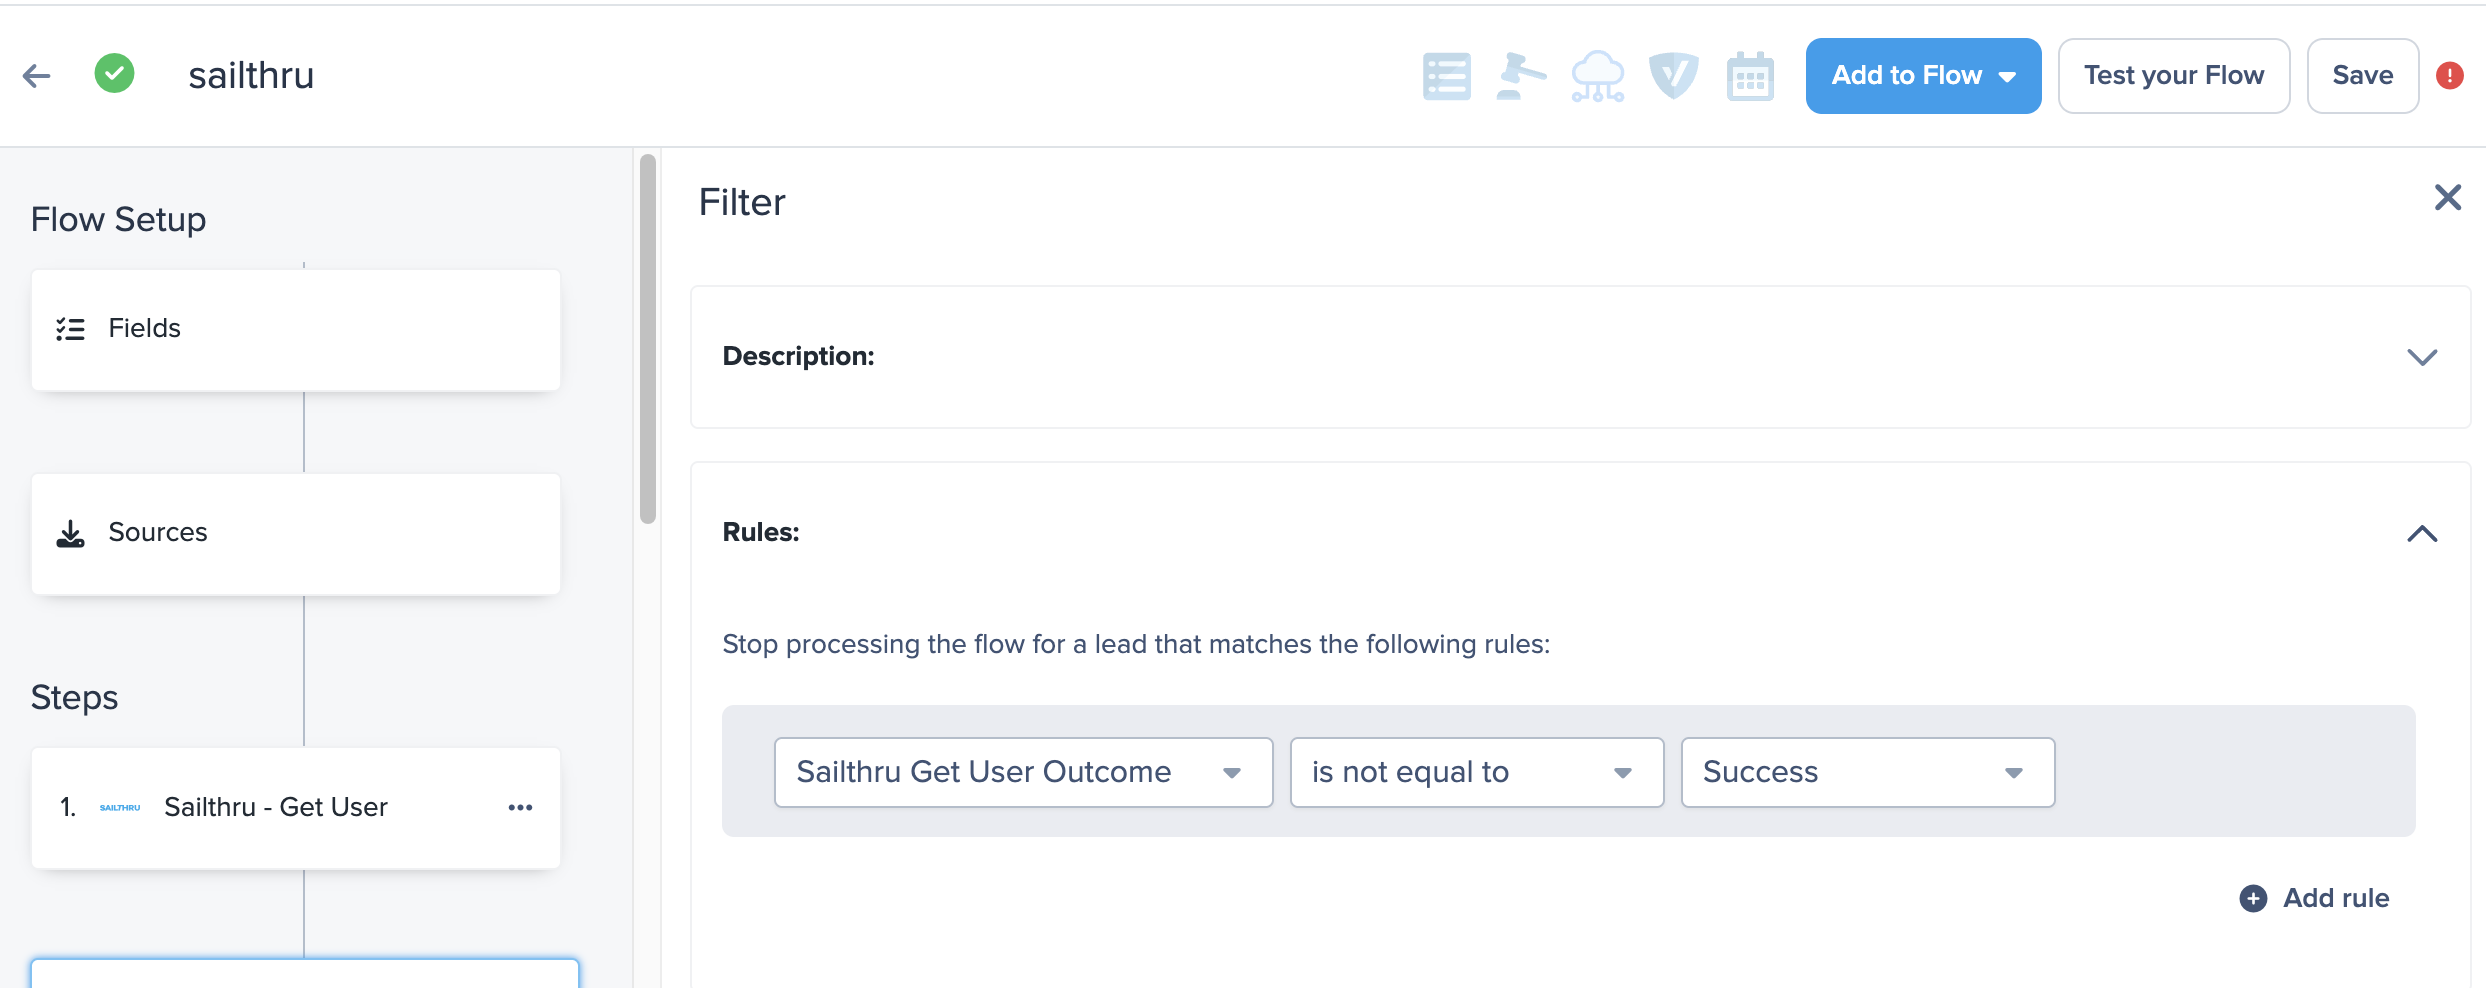Click the cloud network icon
This screenshot has height=988, width=2486.
[x=1598, y=76]
